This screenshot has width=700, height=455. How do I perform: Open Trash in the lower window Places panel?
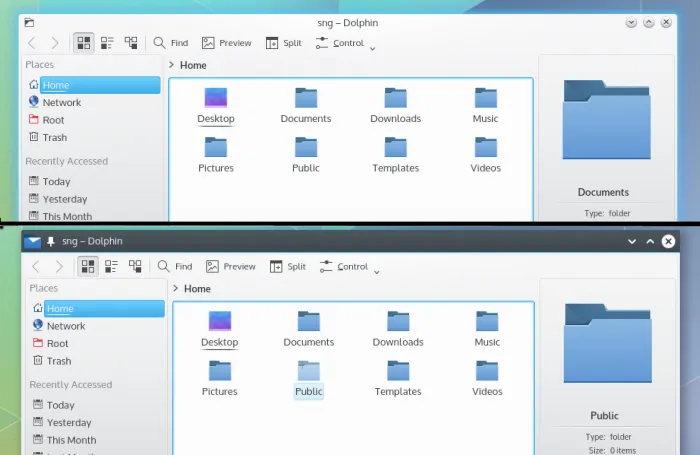58,361
